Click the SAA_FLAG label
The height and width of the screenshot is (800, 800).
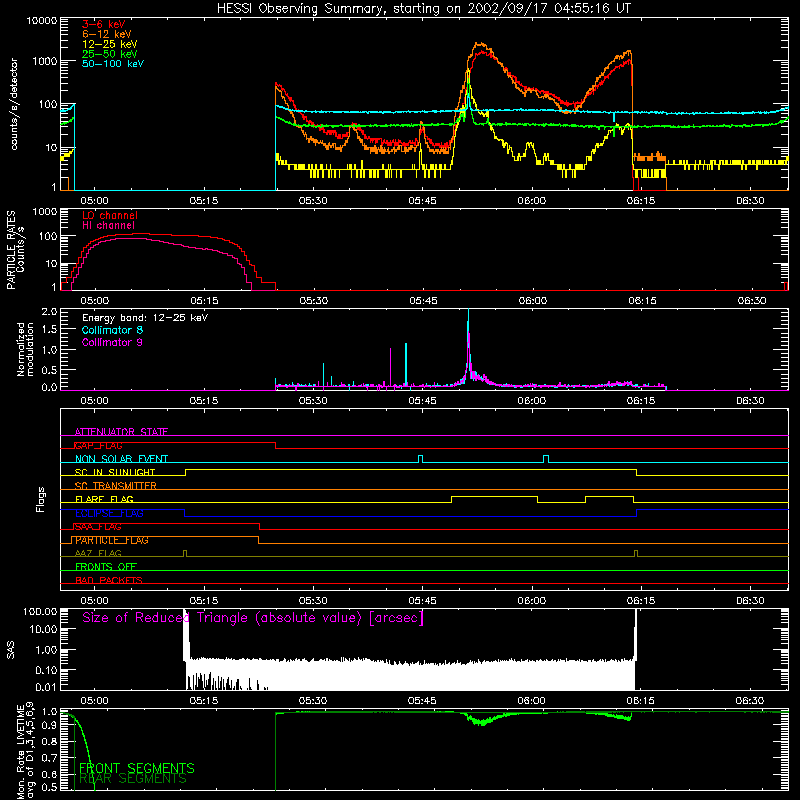point(98,527)
